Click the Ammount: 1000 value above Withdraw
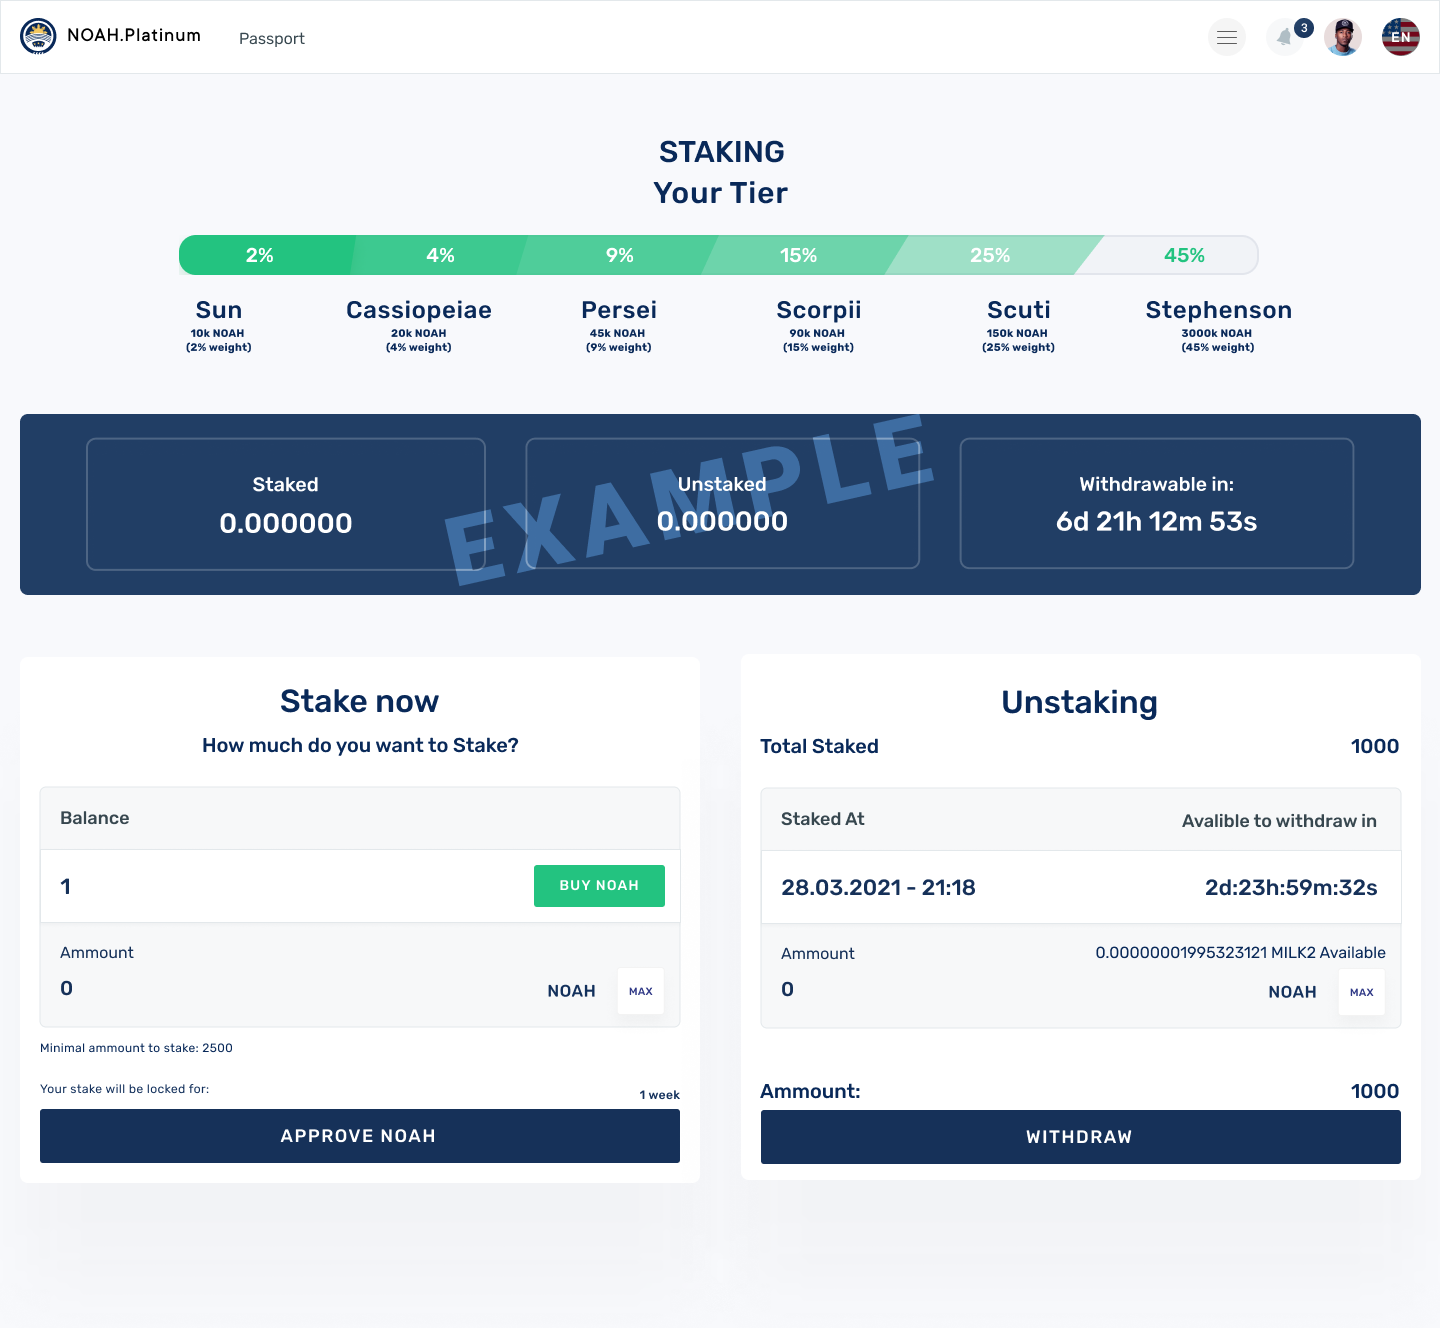 pyautogui.click(x=1375, y=1091)
